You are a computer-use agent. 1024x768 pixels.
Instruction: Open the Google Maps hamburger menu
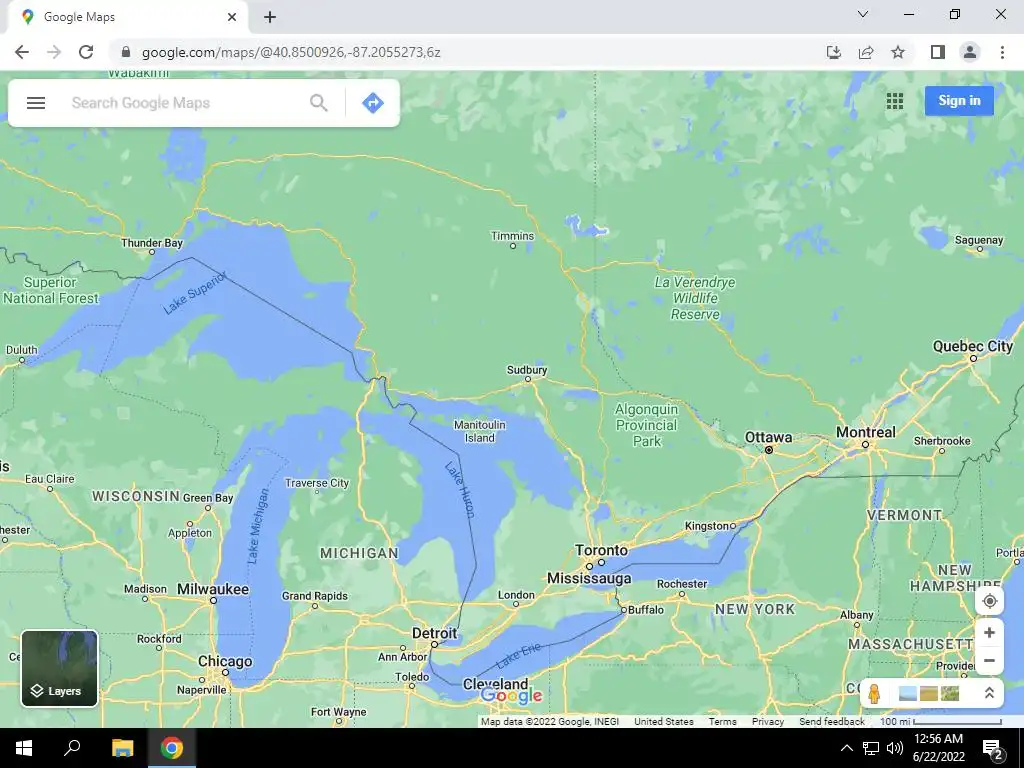point(36,103)
